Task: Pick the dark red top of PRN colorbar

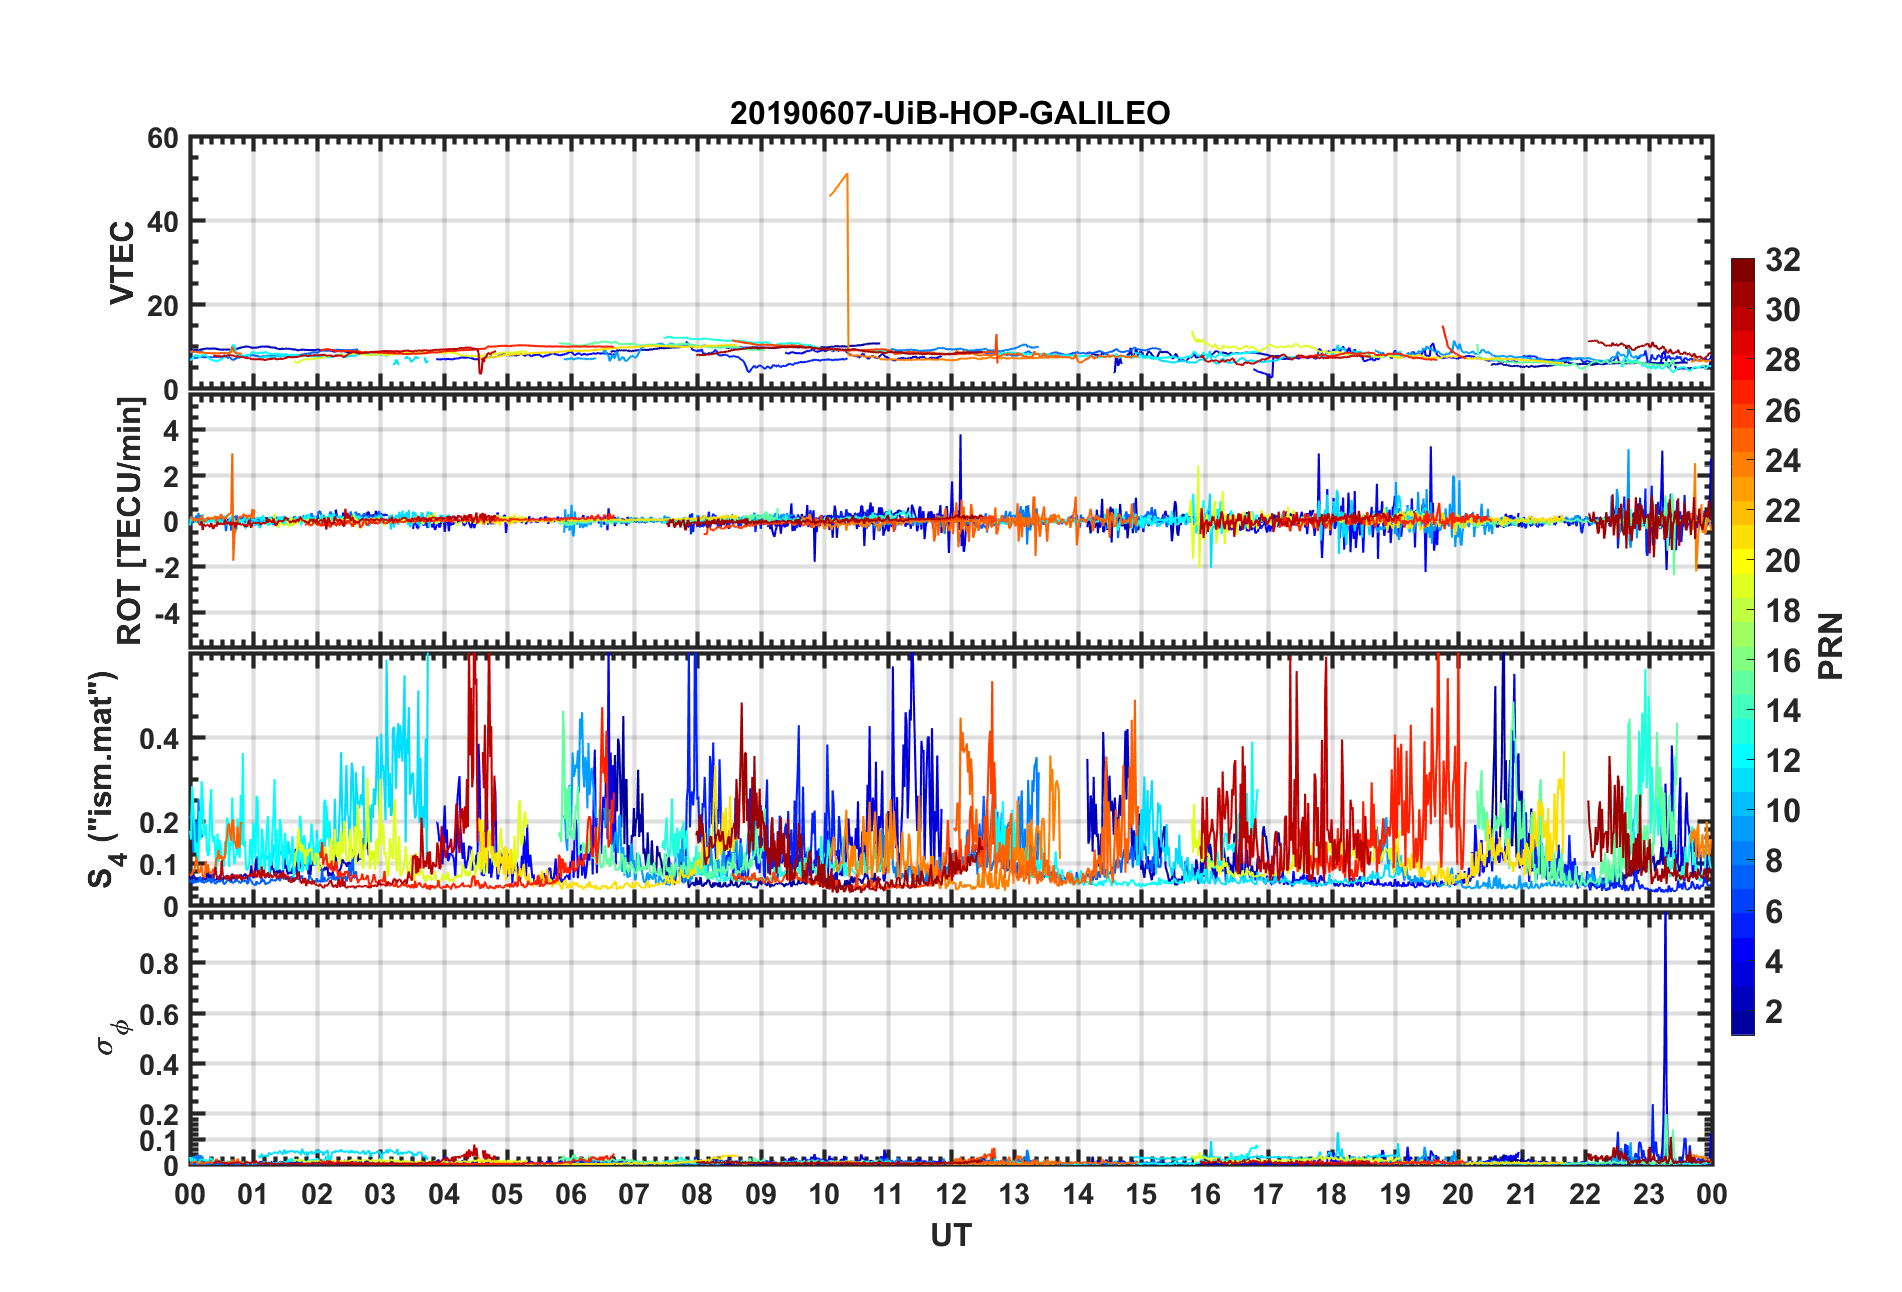Action: pos(1742,265)
